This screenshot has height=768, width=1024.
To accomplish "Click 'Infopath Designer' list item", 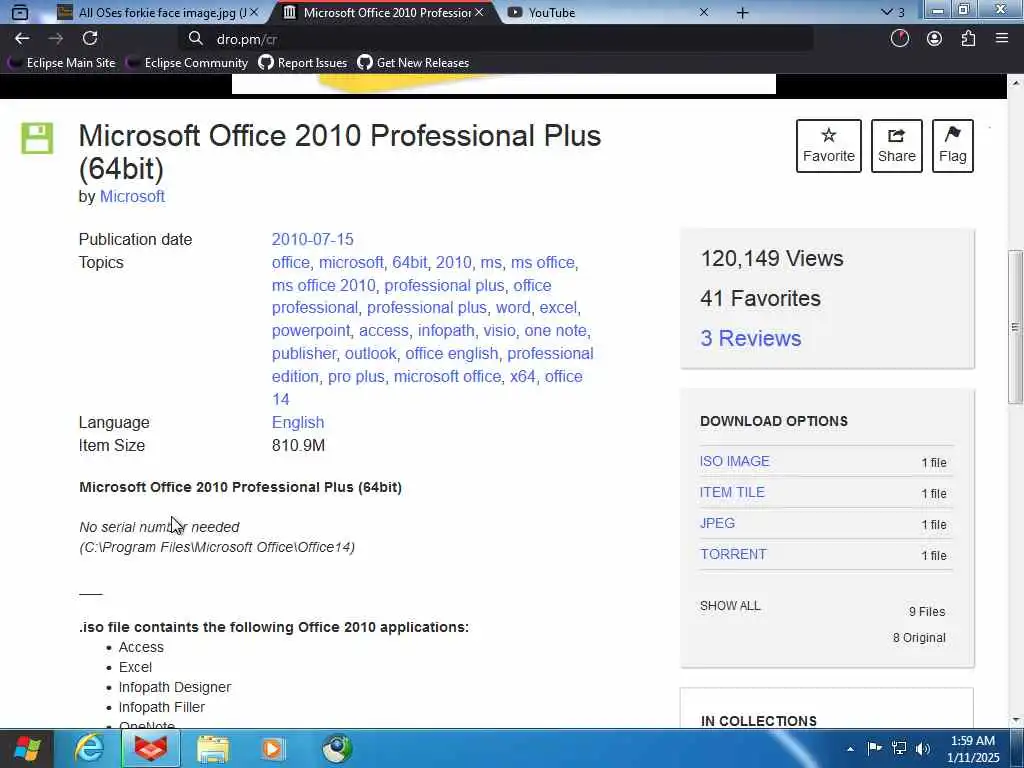I will 175,687.
